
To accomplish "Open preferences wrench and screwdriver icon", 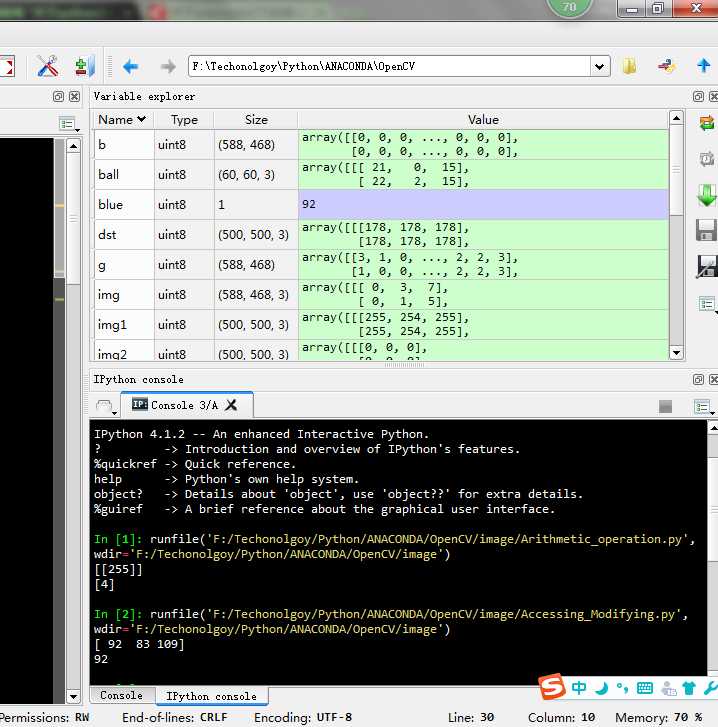I will [x=47, y=66].
